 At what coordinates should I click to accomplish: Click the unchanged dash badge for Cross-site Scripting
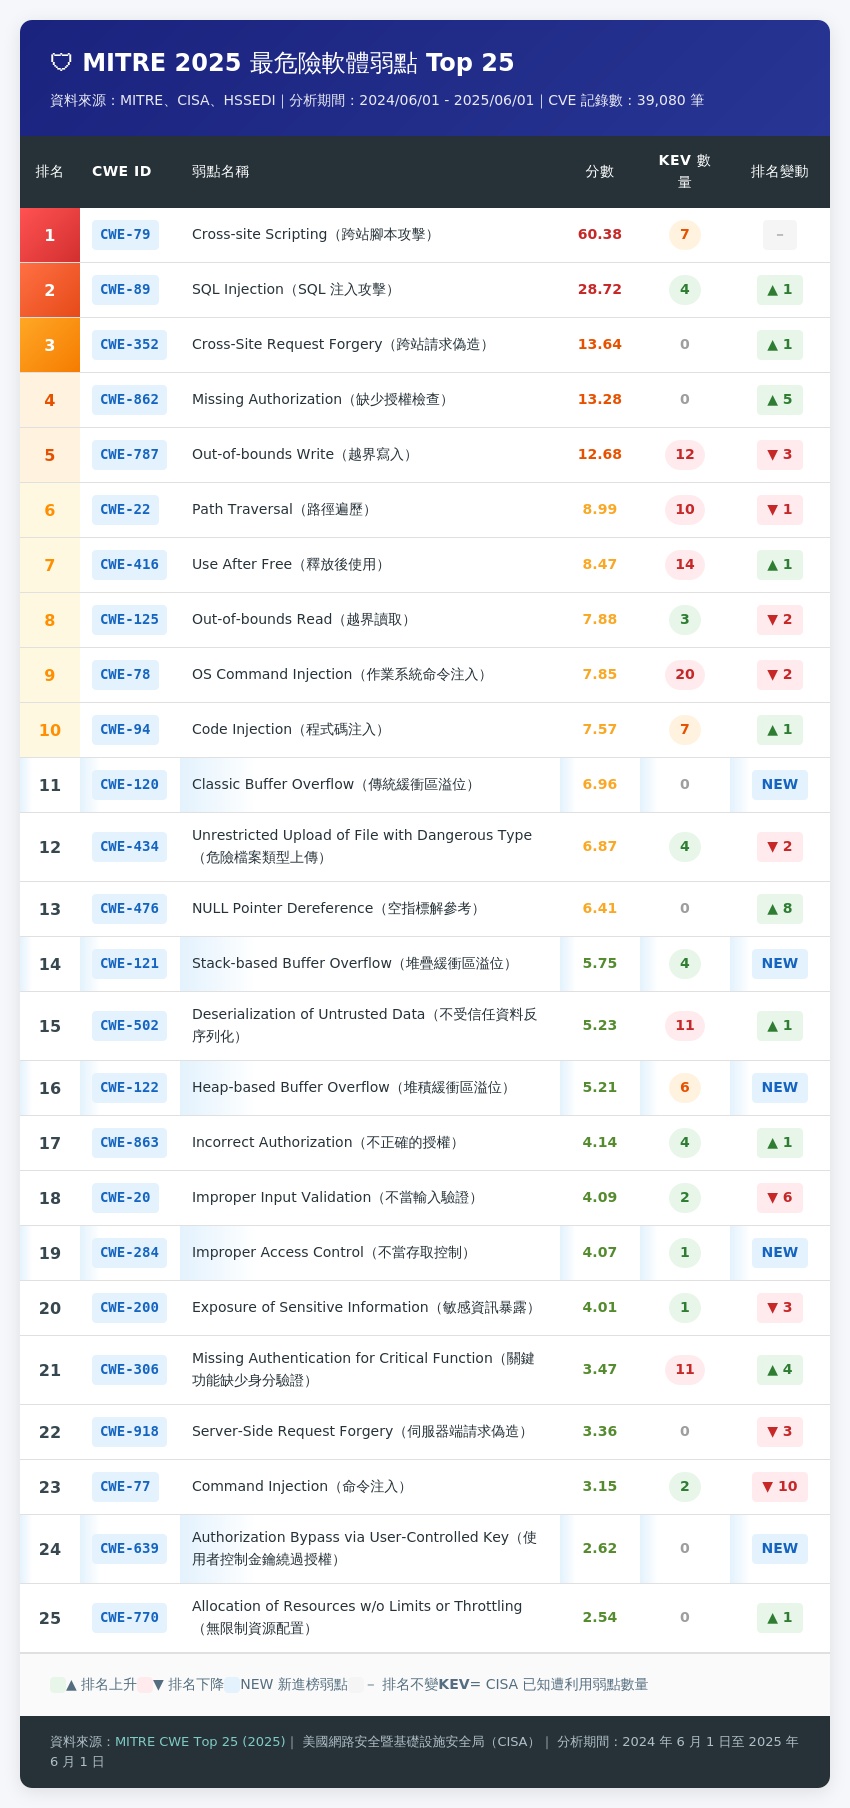click(779, 235)
